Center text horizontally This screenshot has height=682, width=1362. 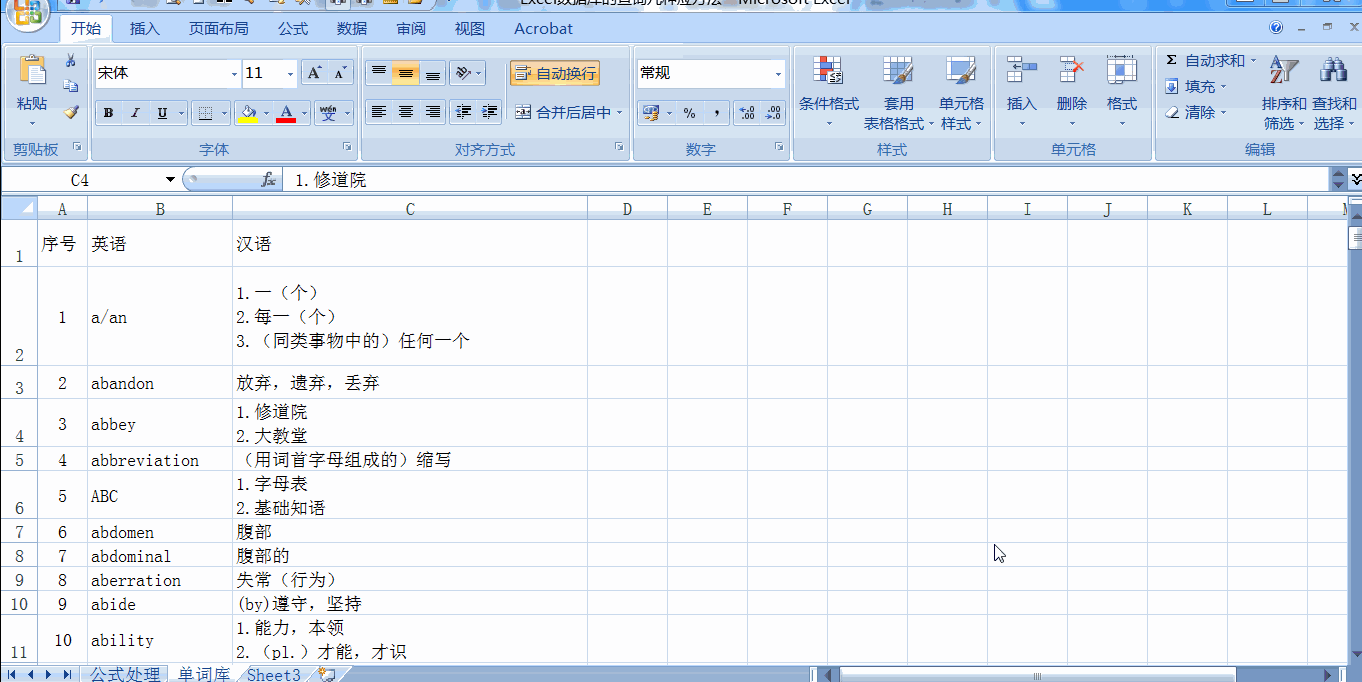point(405,112)
